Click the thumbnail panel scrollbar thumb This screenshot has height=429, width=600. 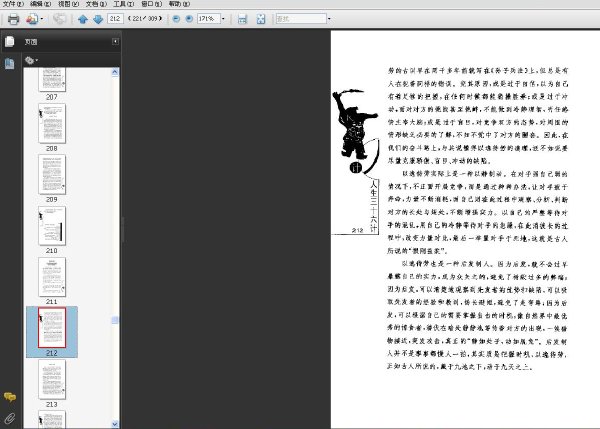point(115,320)
